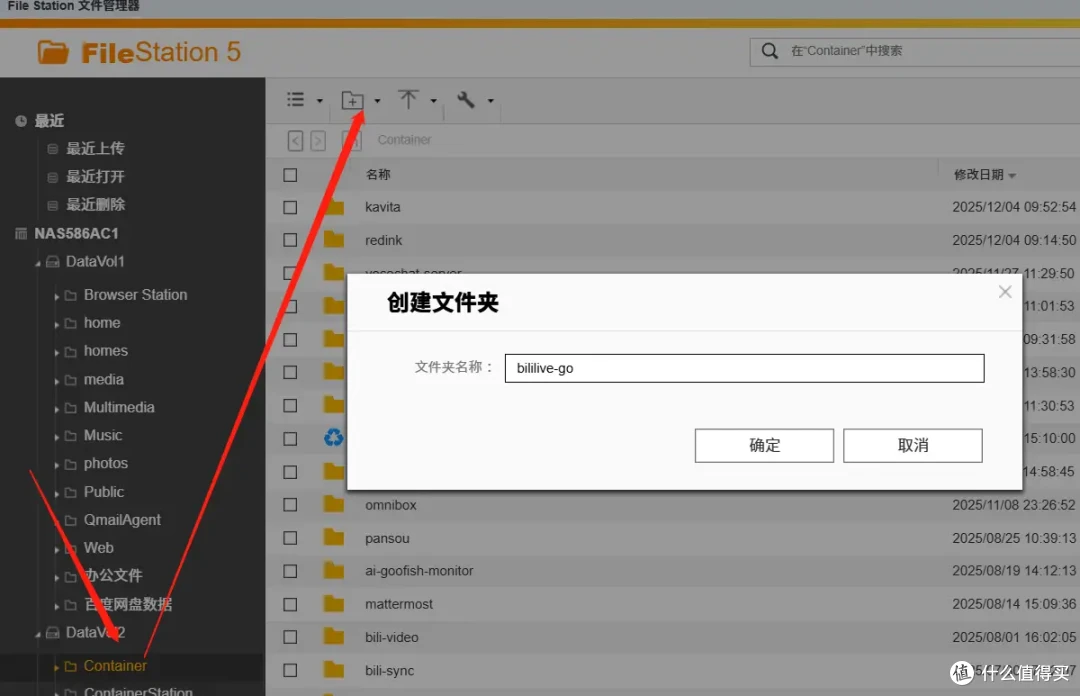
Task: Sort by the 修改日期 column header
Action: coord(979,175)
